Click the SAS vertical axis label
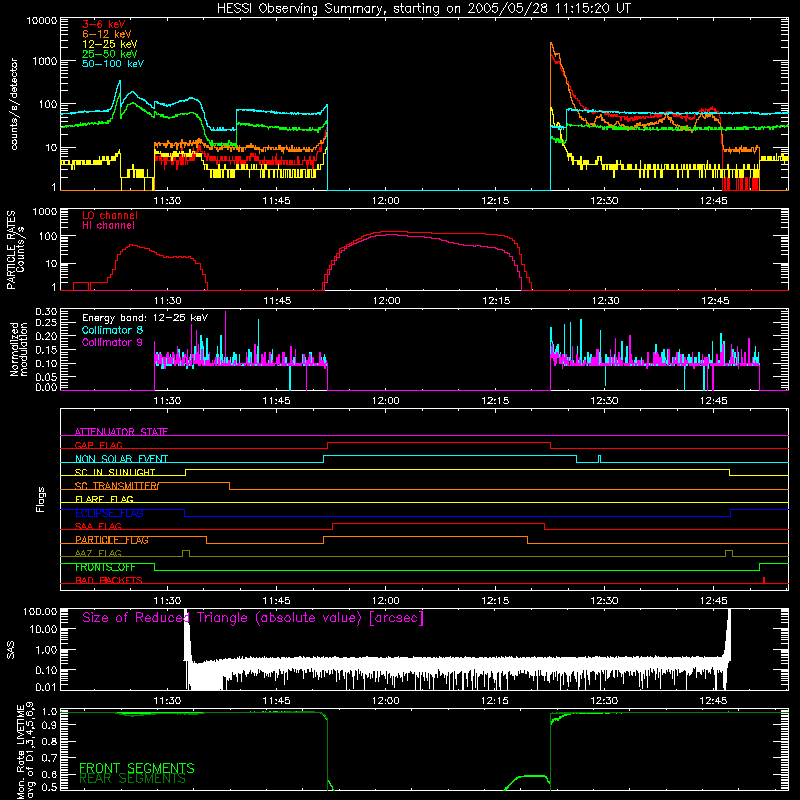This screenshot has width=800, height=800. click(11, 650)
